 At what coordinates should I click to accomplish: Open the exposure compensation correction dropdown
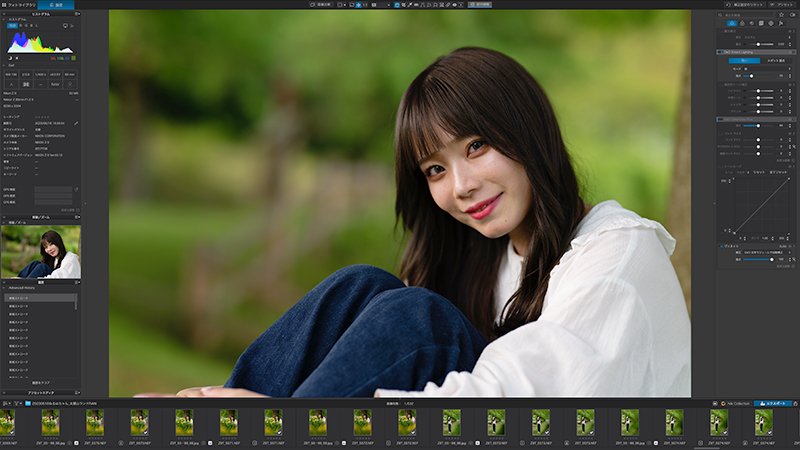pos(767,37)
